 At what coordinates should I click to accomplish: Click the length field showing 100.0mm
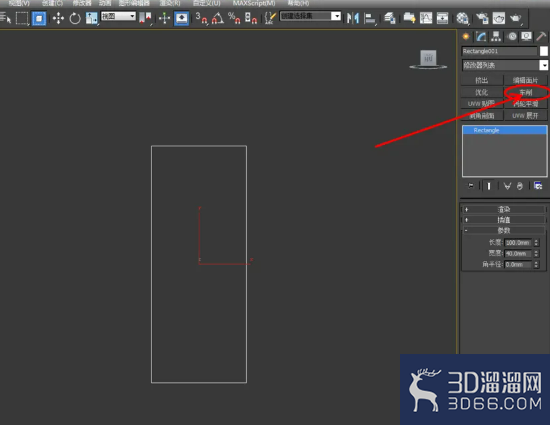tap(518, 243)
